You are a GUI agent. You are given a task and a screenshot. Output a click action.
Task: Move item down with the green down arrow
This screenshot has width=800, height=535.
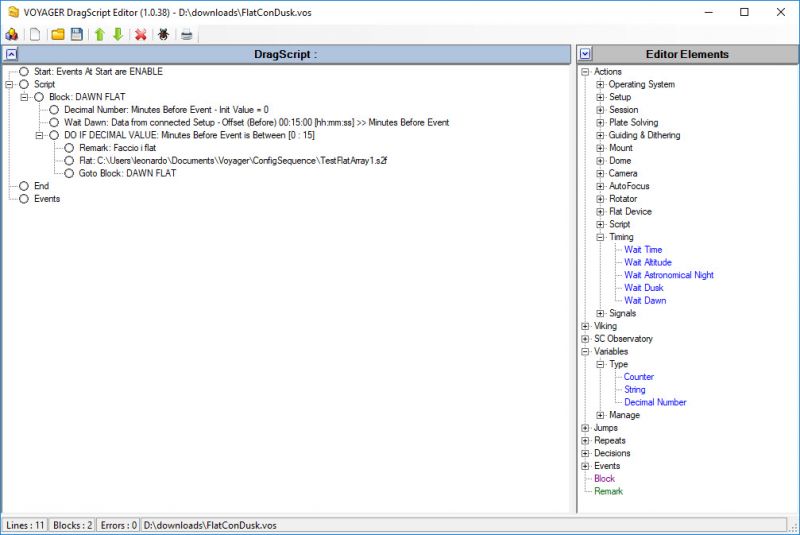point(118,34)
